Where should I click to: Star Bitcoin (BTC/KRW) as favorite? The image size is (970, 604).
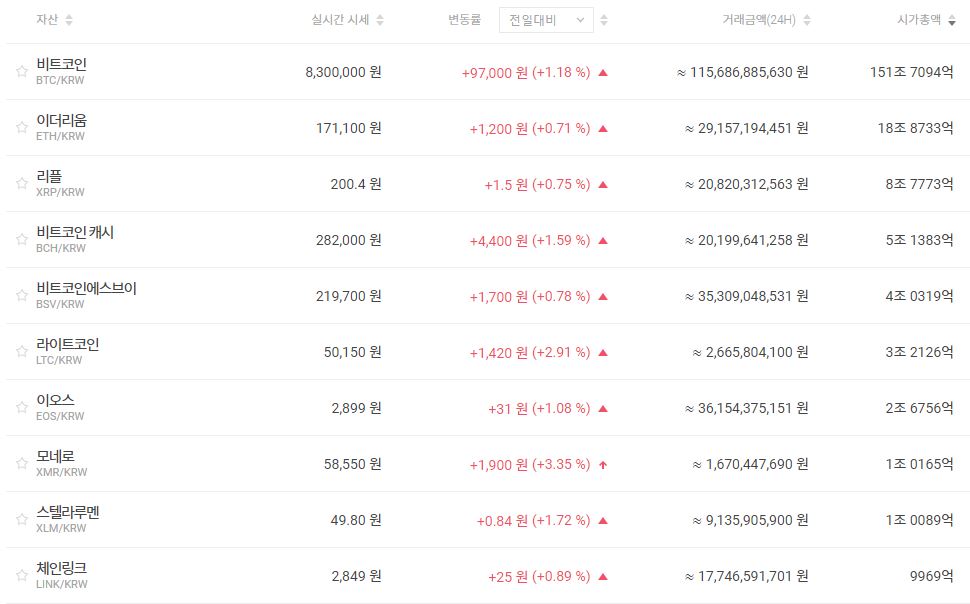[x=21, y=71]
